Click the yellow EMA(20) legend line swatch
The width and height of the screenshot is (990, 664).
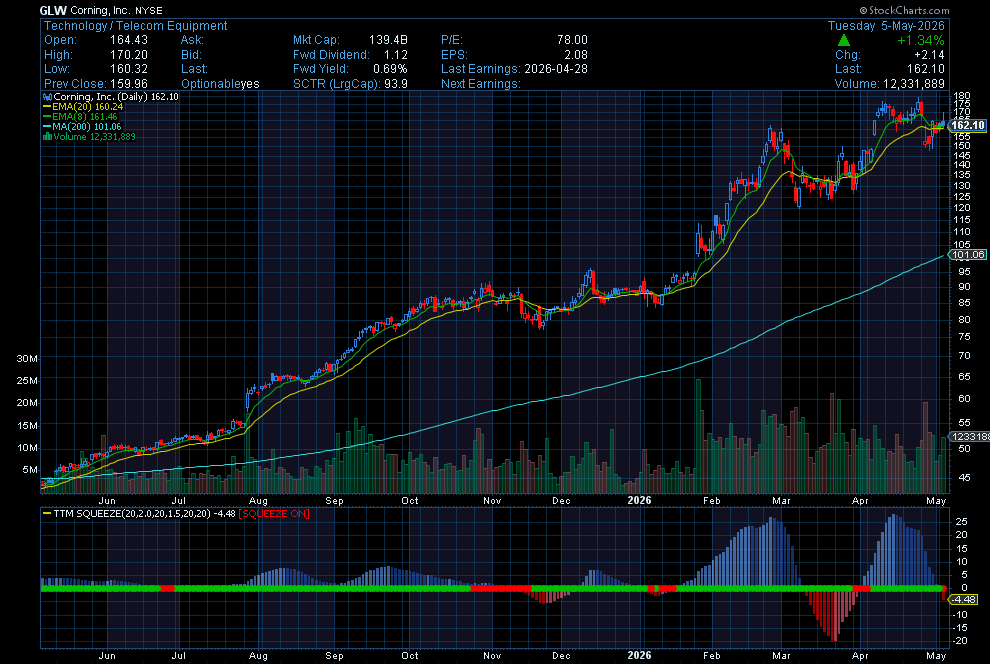(47, 107)
